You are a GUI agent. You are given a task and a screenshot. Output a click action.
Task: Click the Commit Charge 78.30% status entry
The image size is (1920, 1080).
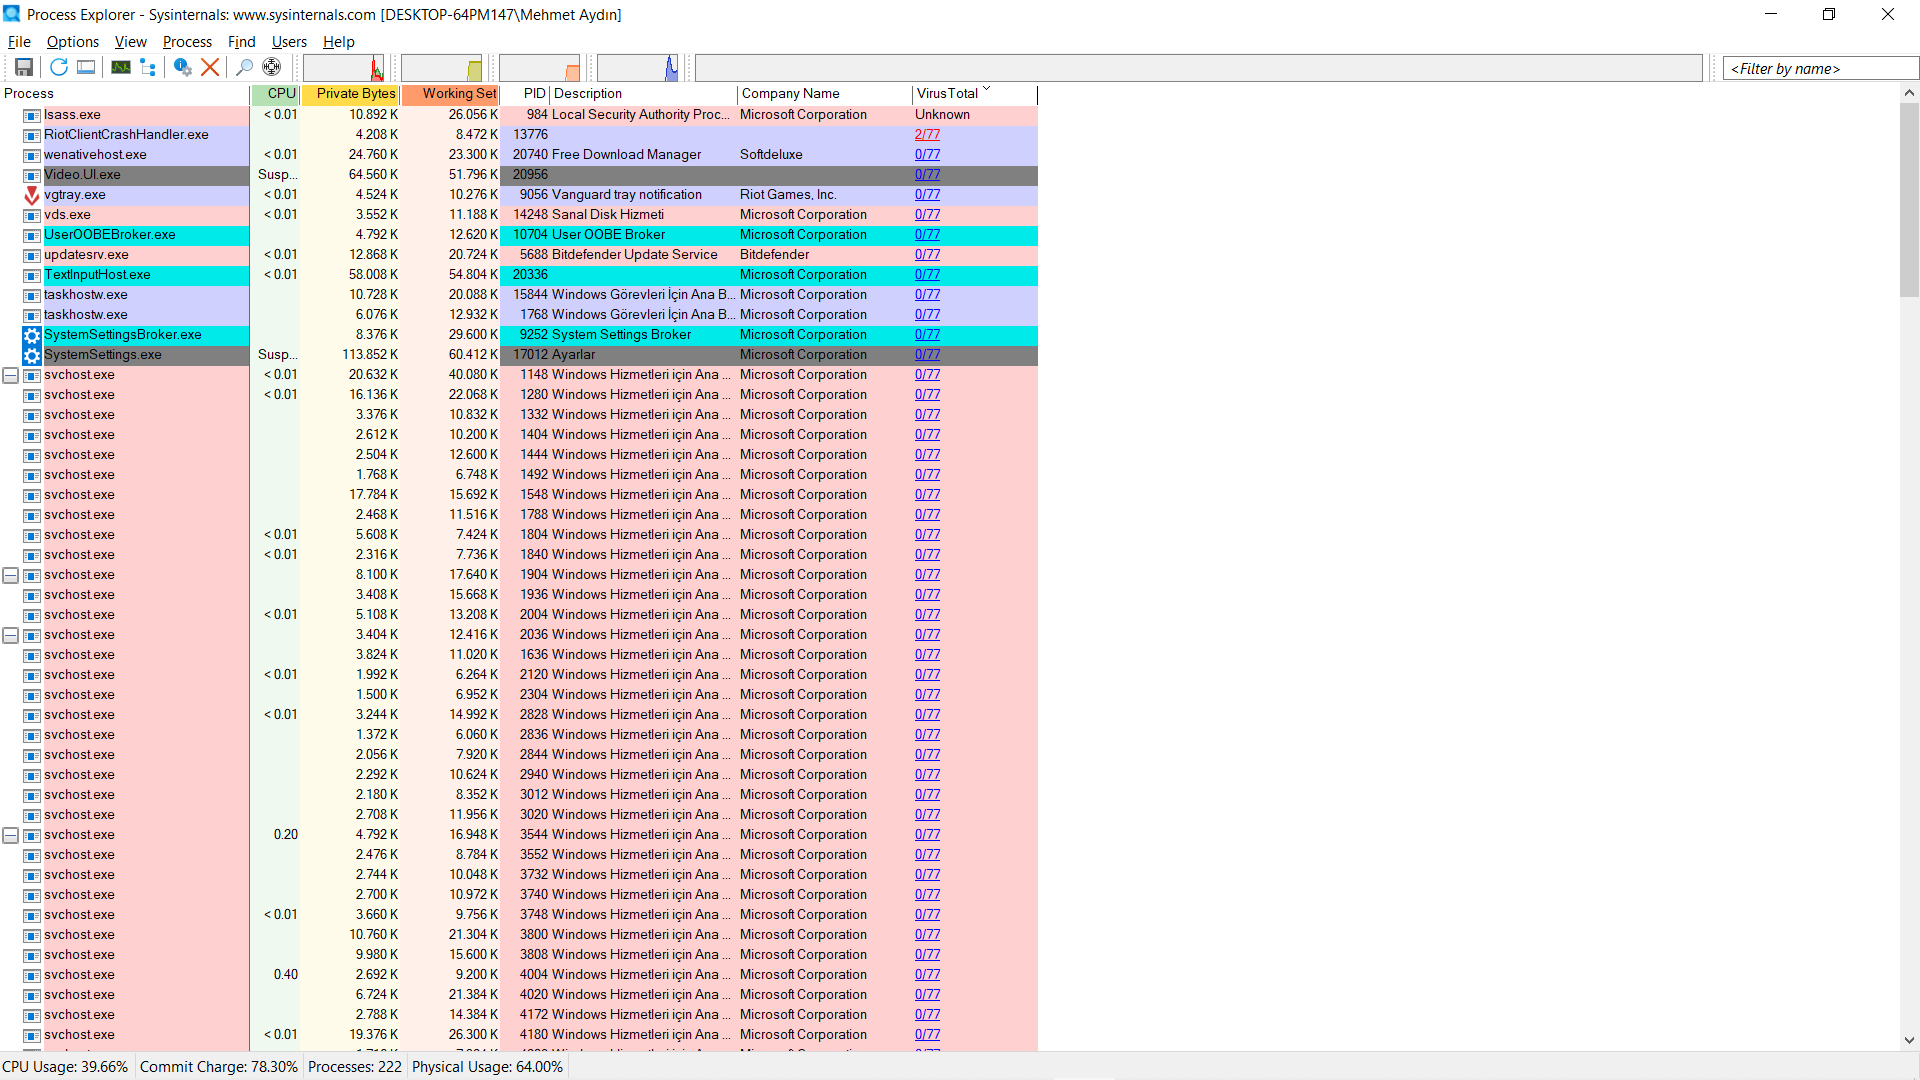click(219, 1067)
